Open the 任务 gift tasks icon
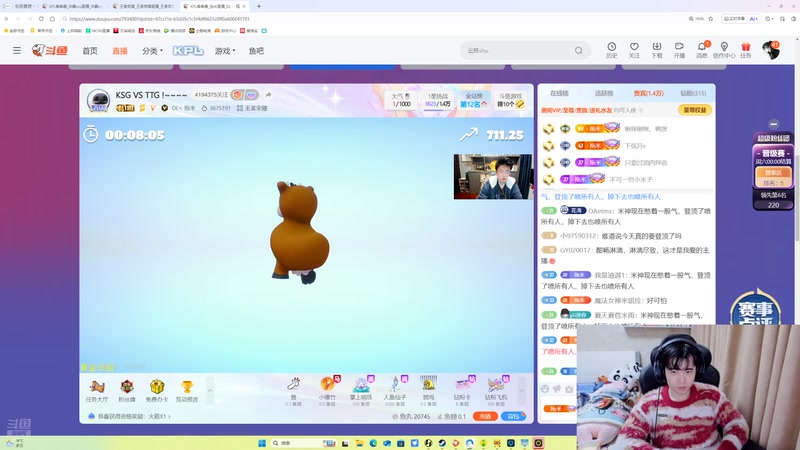Screen dimensions: 800x450 pyautogui.click(x=746, y=50)
